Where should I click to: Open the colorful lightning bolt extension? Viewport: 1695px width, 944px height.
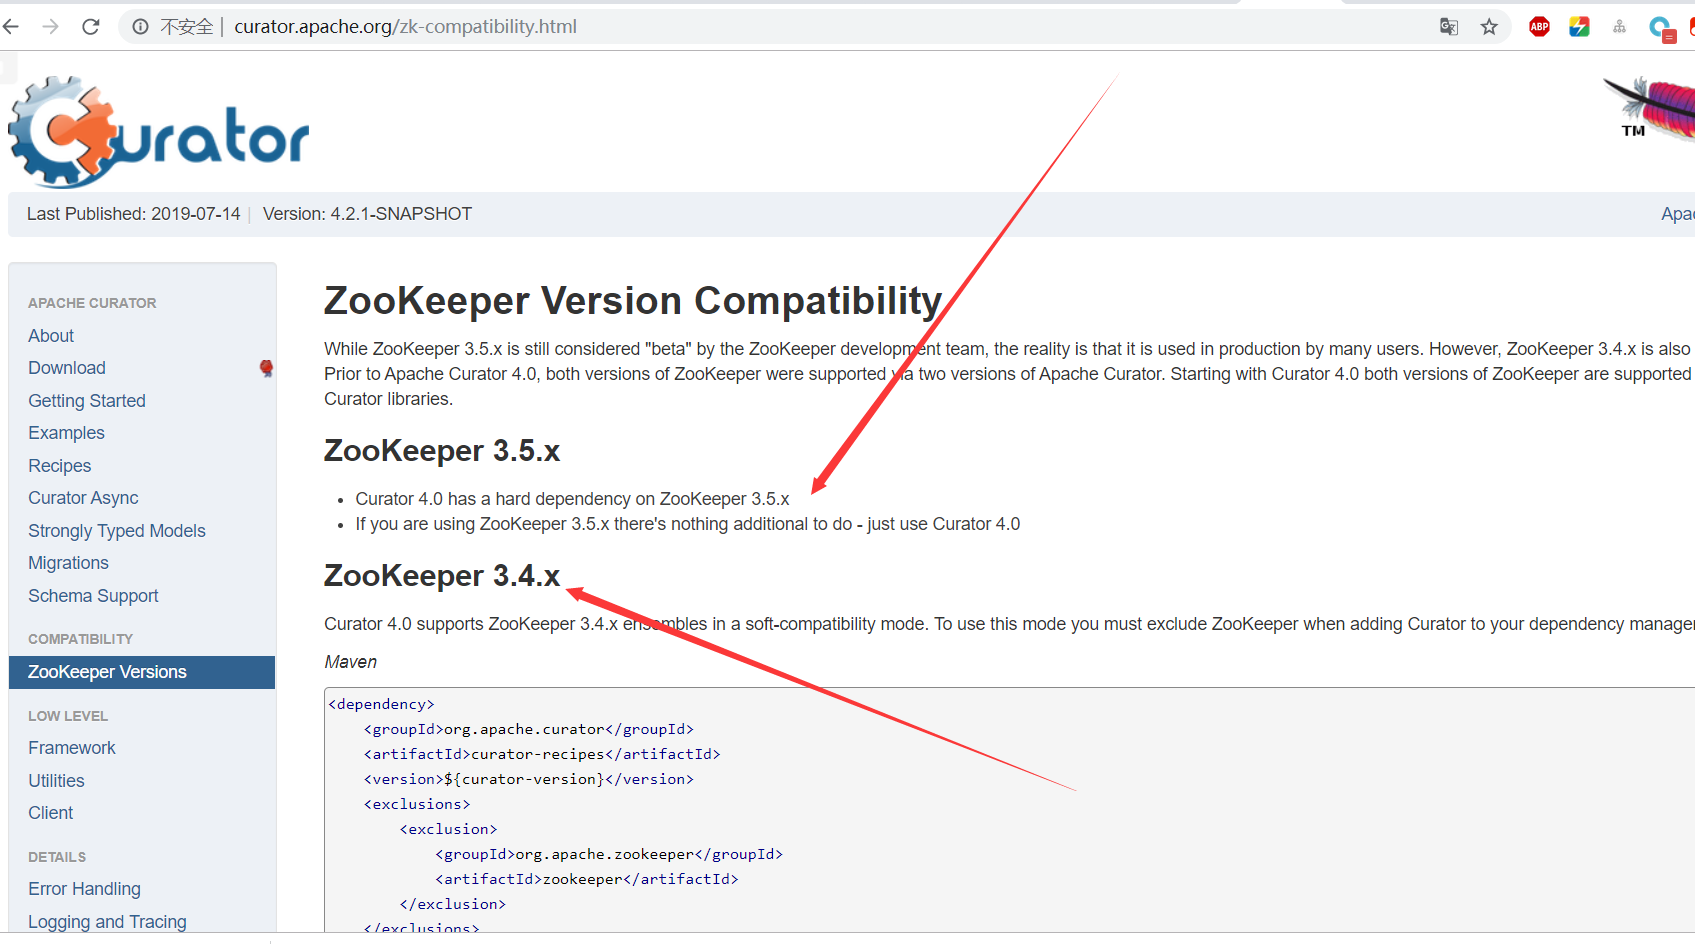tap(1580, 27)
